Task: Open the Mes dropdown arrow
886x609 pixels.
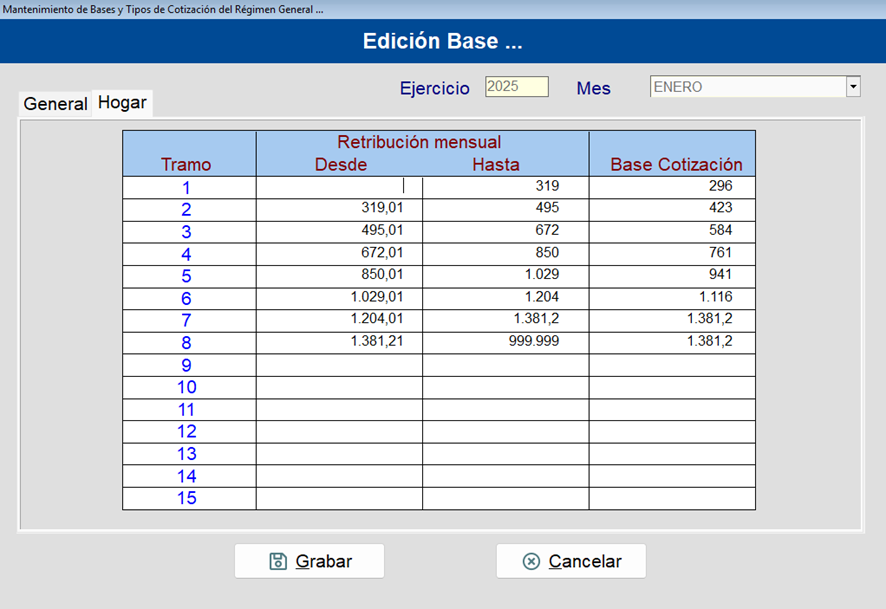Action: [x=853, y=86]
